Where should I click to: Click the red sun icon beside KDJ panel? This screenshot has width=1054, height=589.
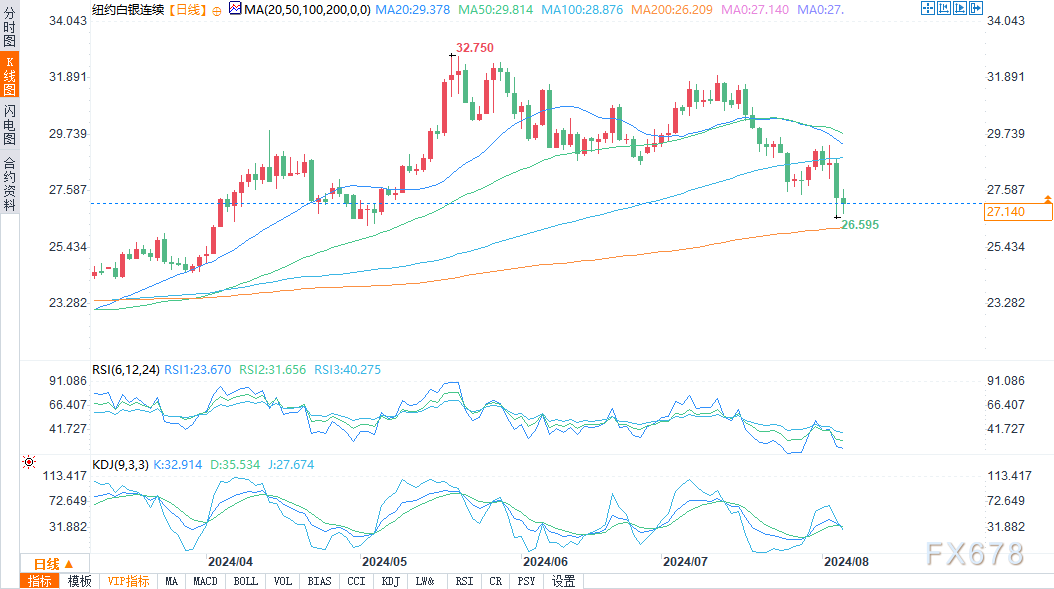(x=28, y=463)
